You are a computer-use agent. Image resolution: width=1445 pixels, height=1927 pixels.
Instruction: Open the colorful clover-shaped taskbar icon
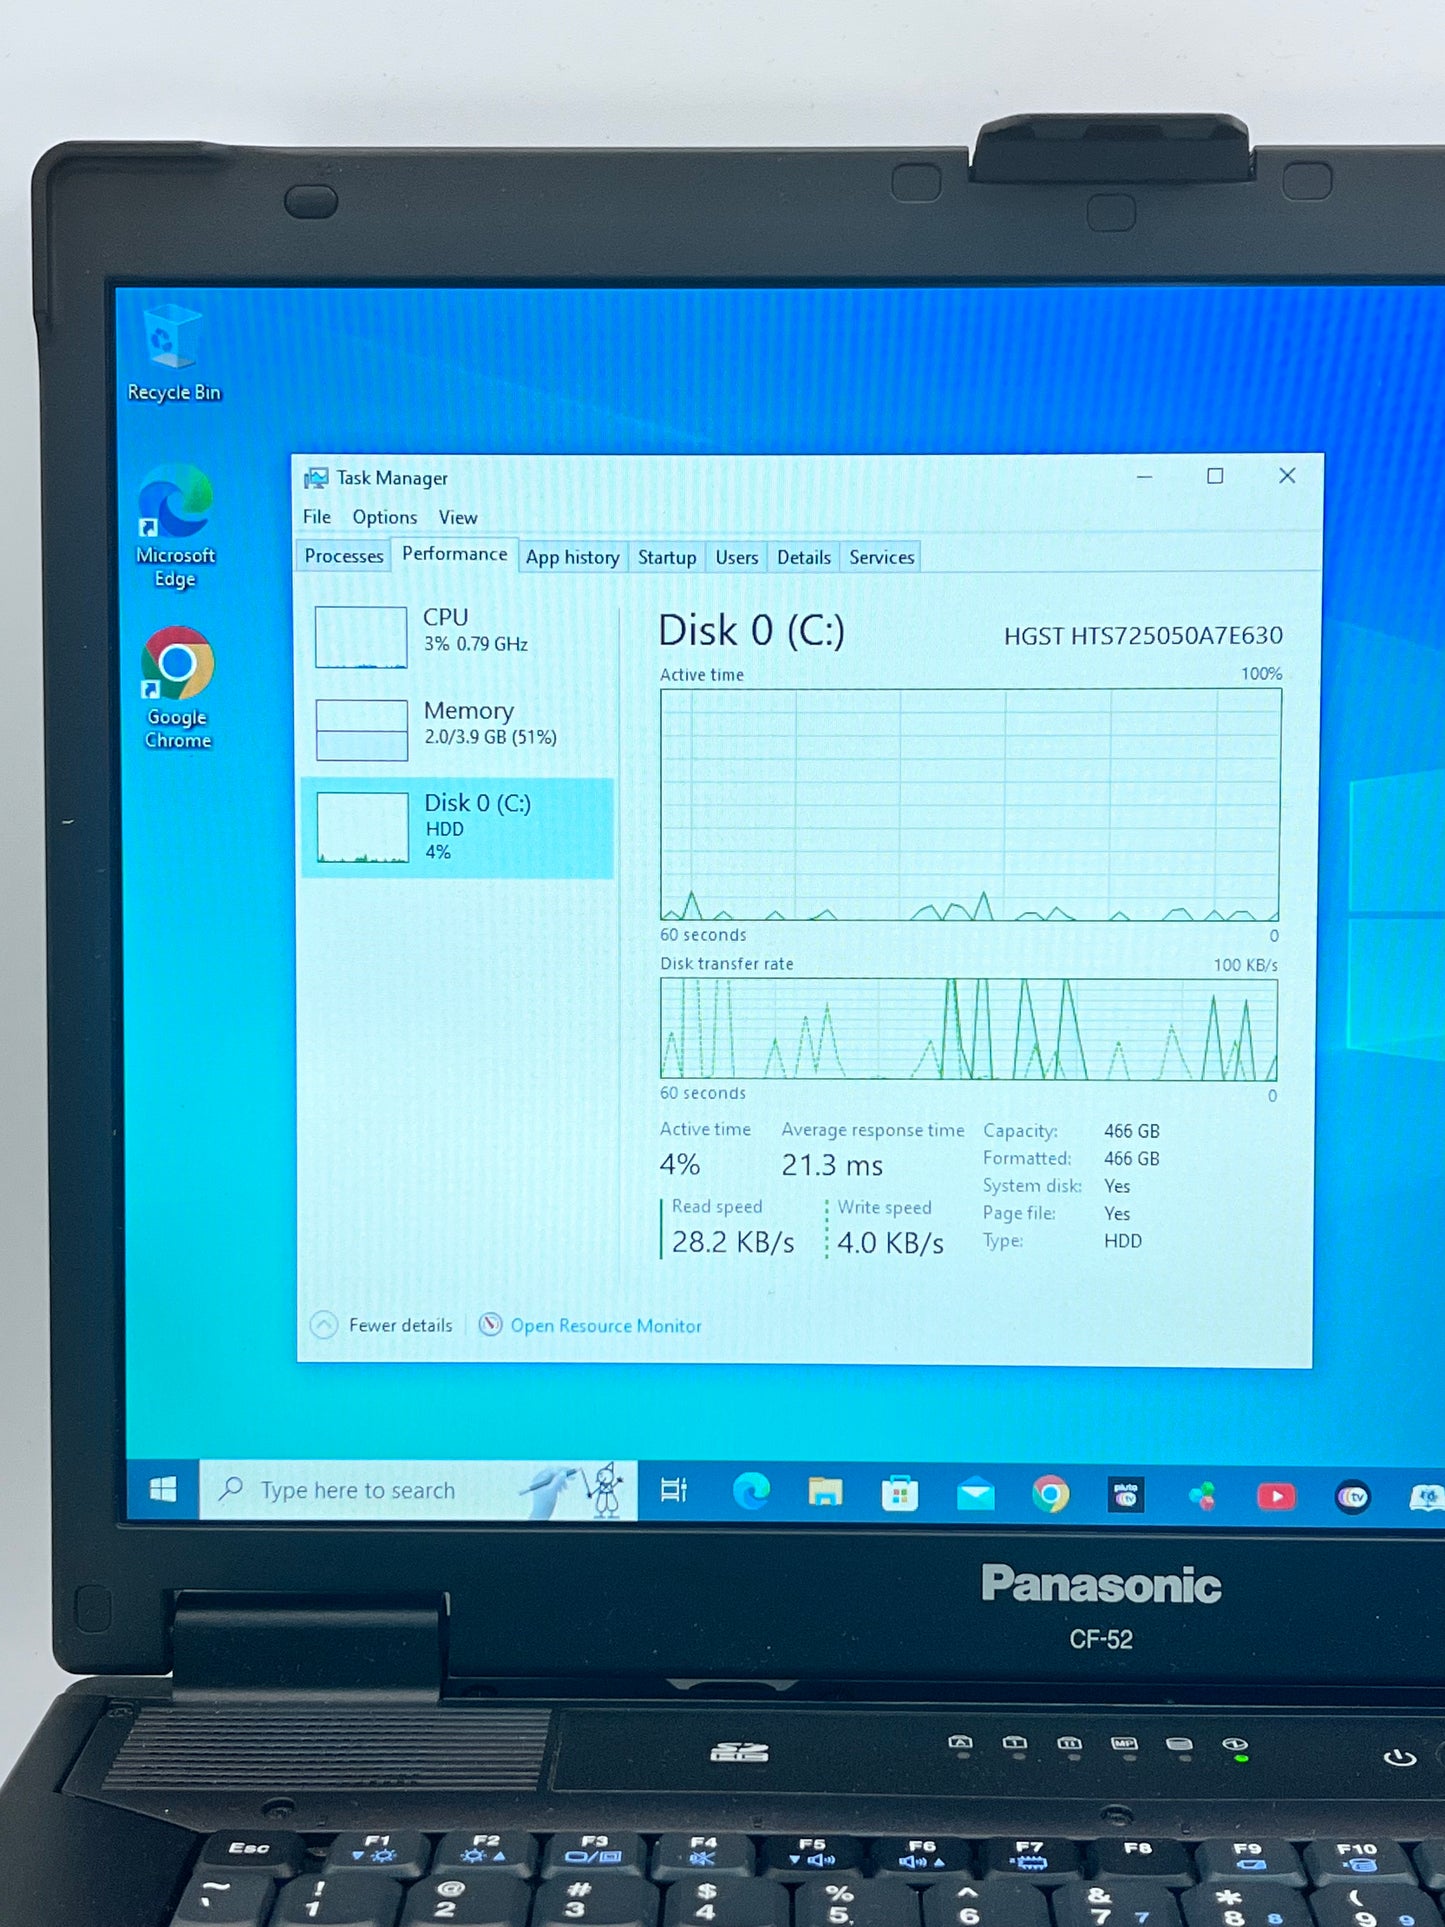pyautogui.click(x=1202, y=1496)
